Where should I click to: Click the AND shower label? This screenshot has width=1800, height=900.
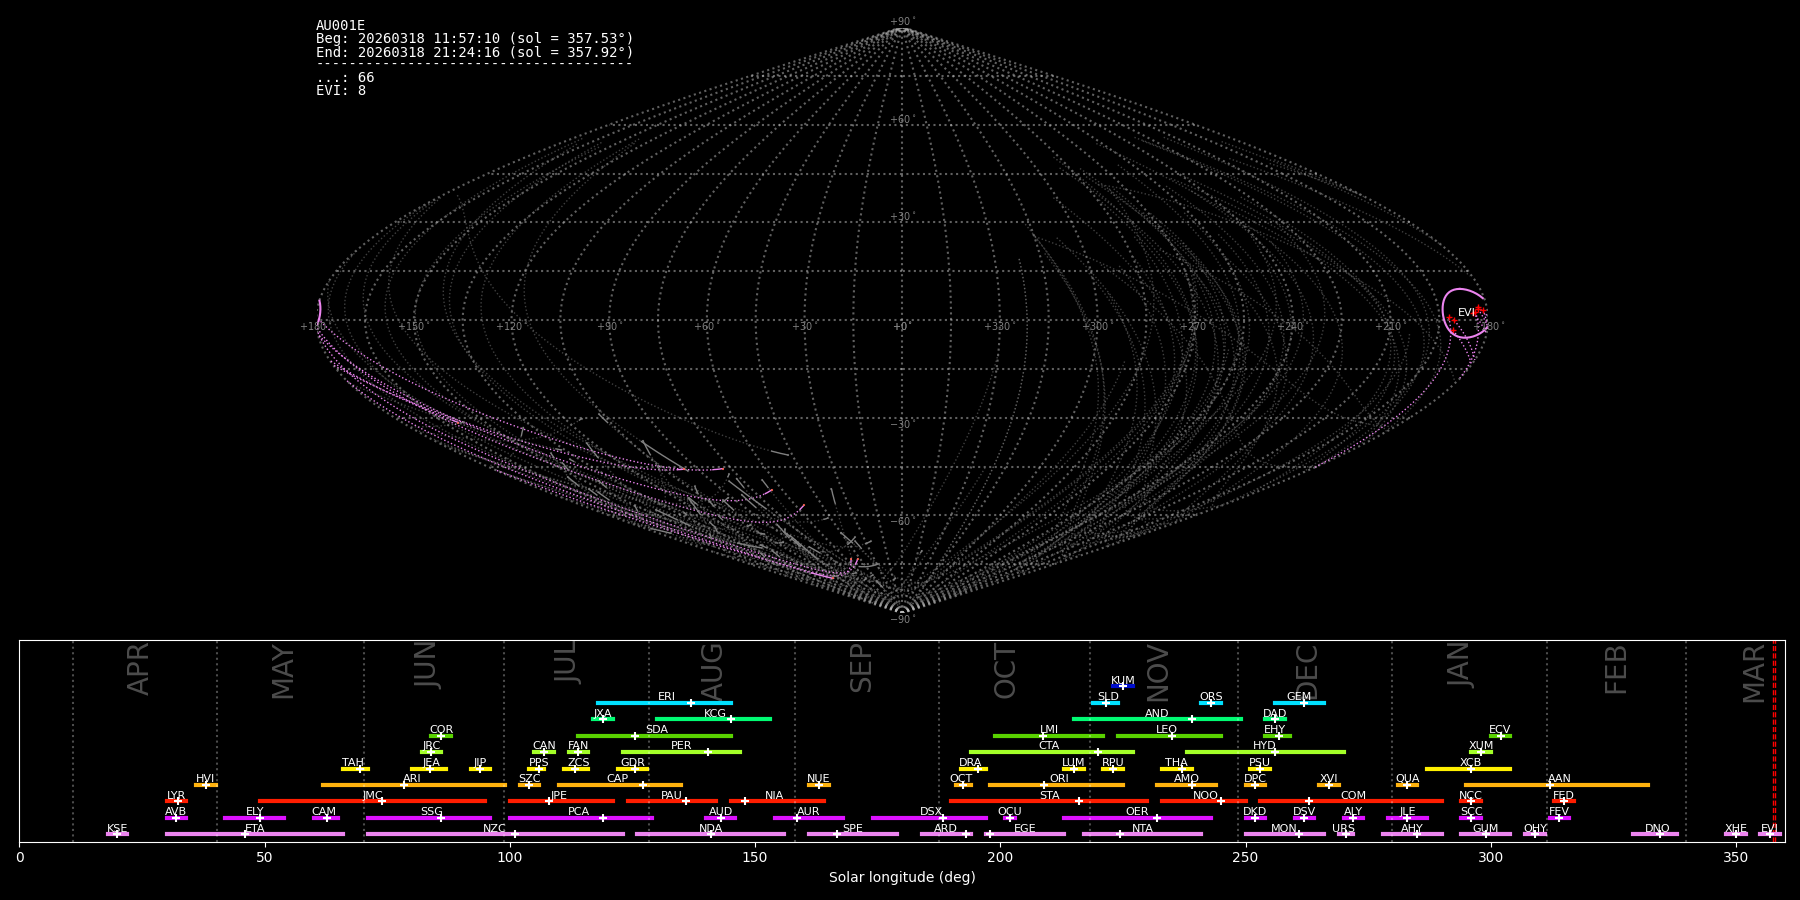pyautogui.click(x=1157, y=714)
